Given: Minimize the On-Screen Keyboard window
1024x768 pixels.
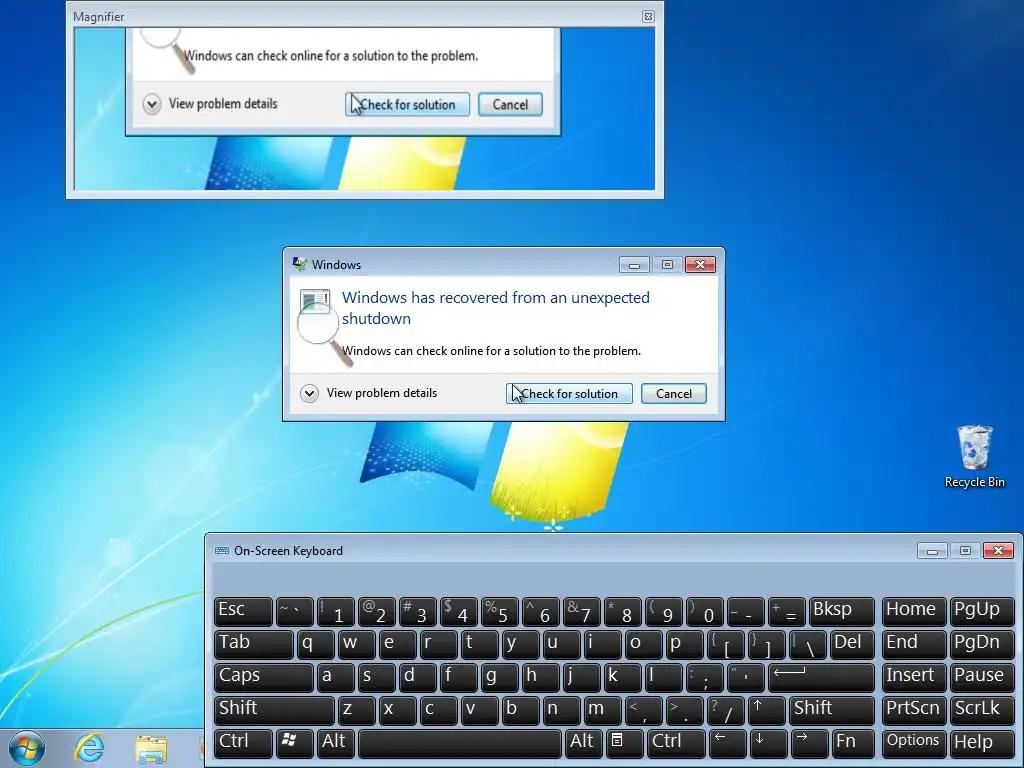Looking at the screenshot, I should (x=932, y=551).
